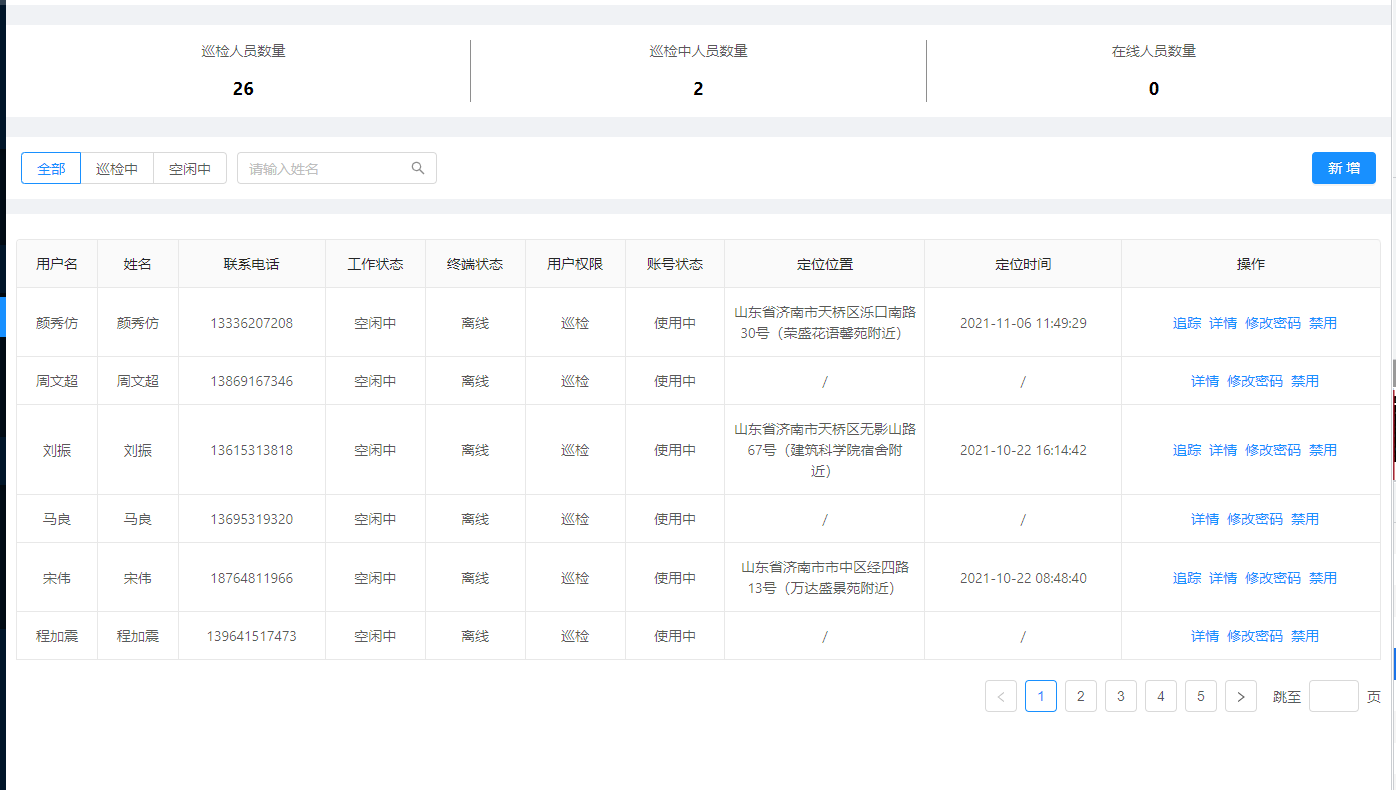Click the 请输入姓名 search field
Viewport: 1396px width, 790px height.
320,168
